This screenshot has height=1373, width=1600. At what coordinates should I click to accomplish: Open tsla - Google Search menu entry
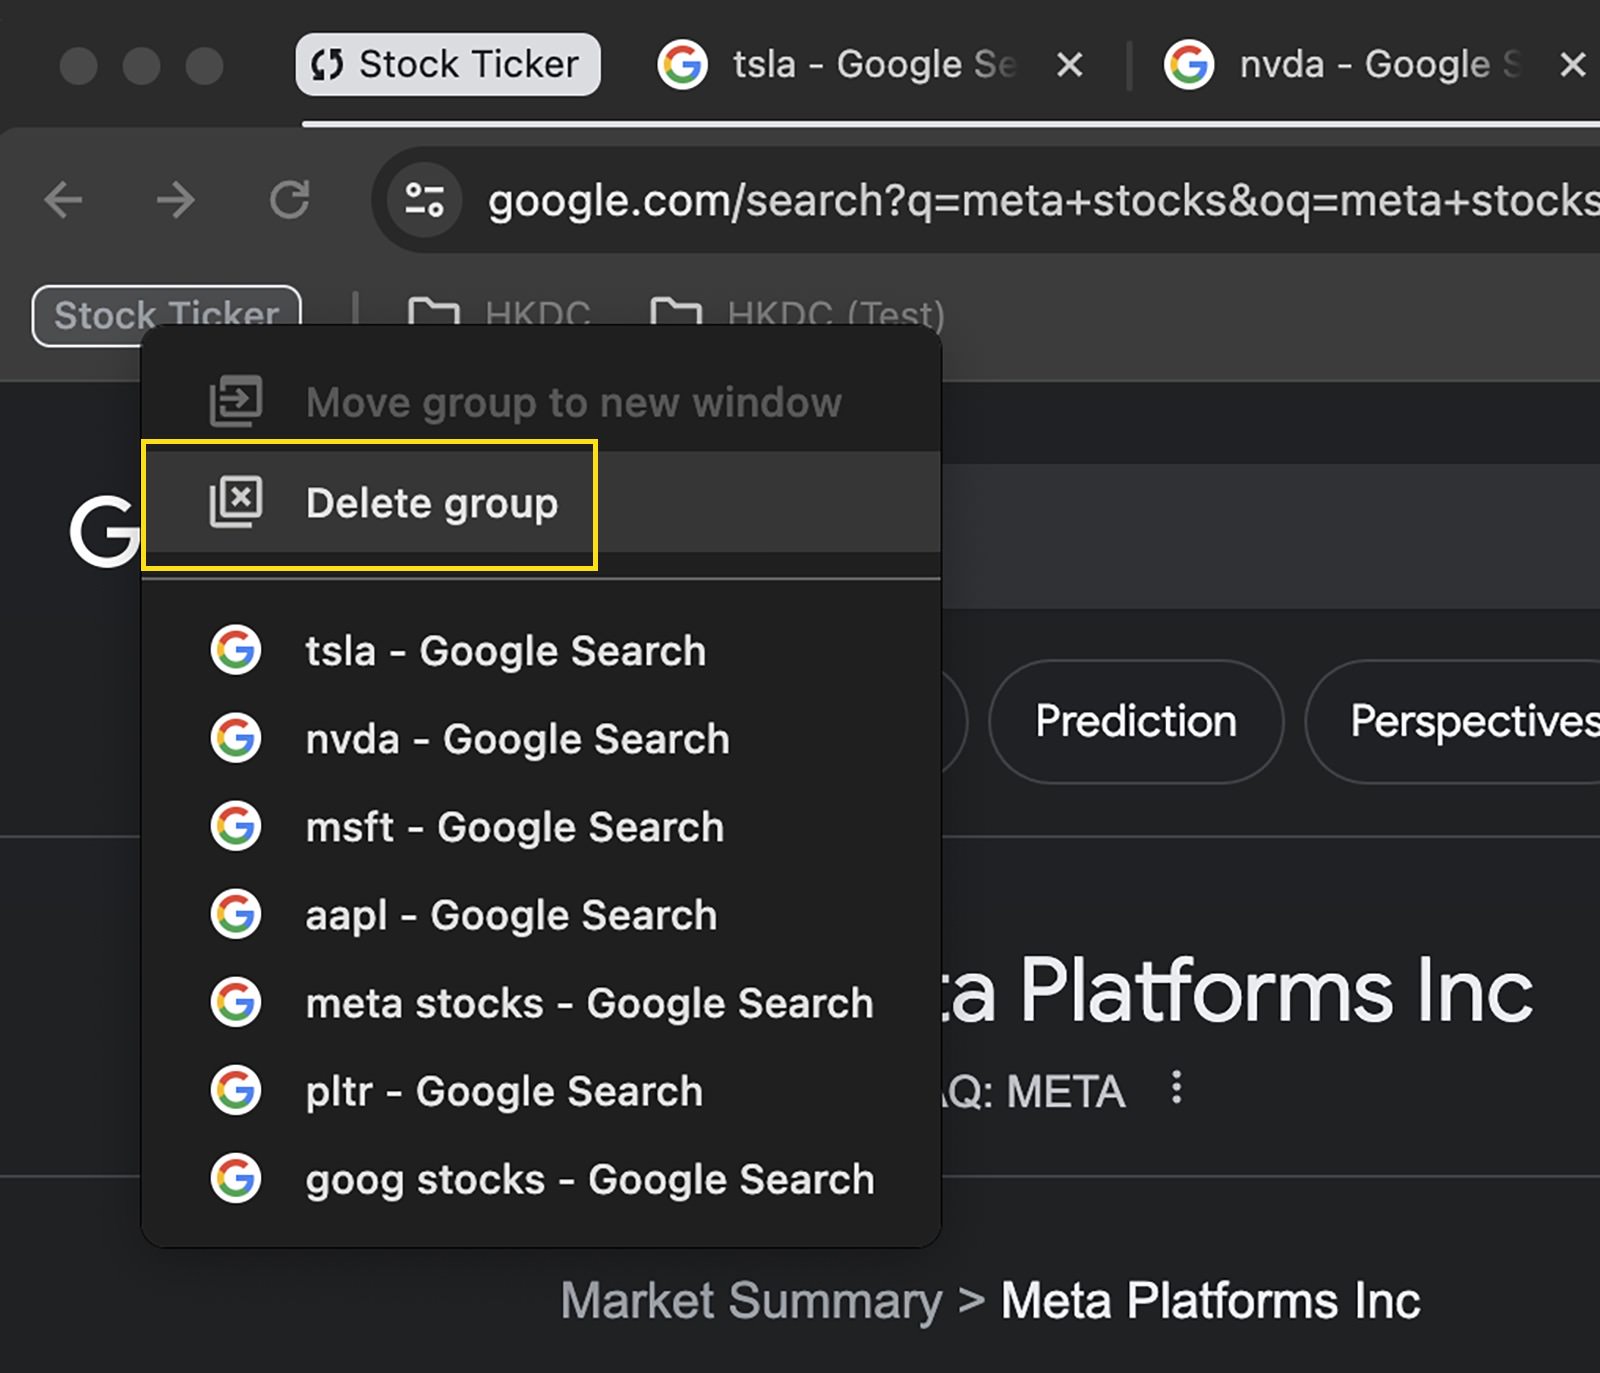(541, 651)
